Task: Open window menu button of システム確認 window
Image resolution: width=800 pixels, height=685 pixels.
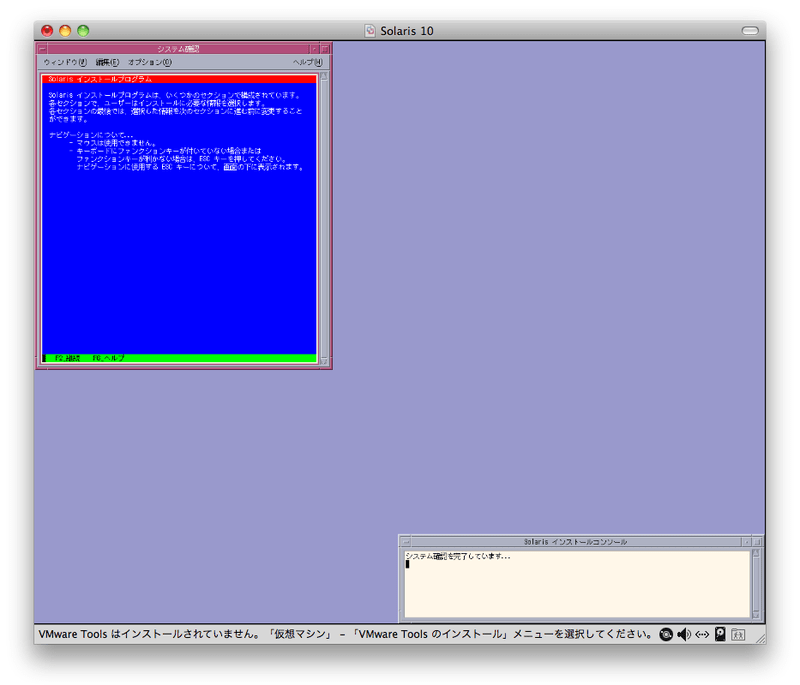Action: pos(42,48)
